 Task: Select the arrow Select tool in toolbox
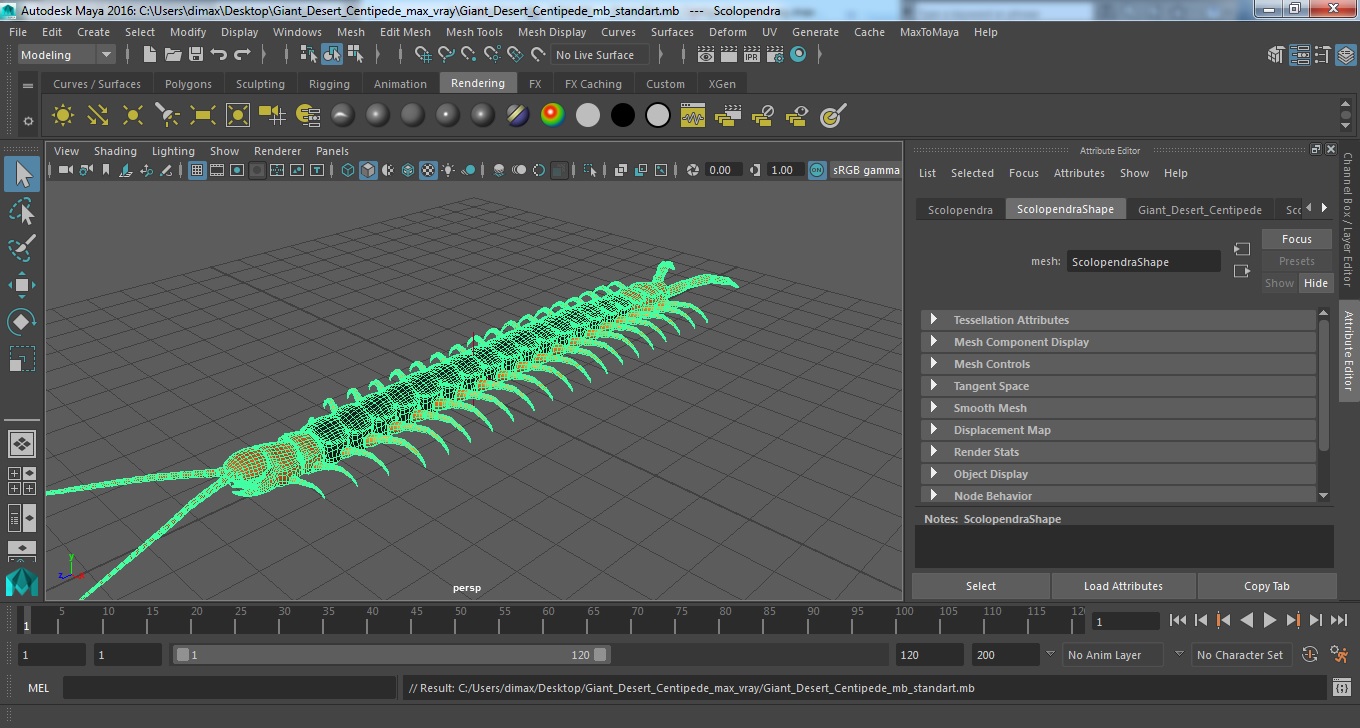click(x=22, y=175)
